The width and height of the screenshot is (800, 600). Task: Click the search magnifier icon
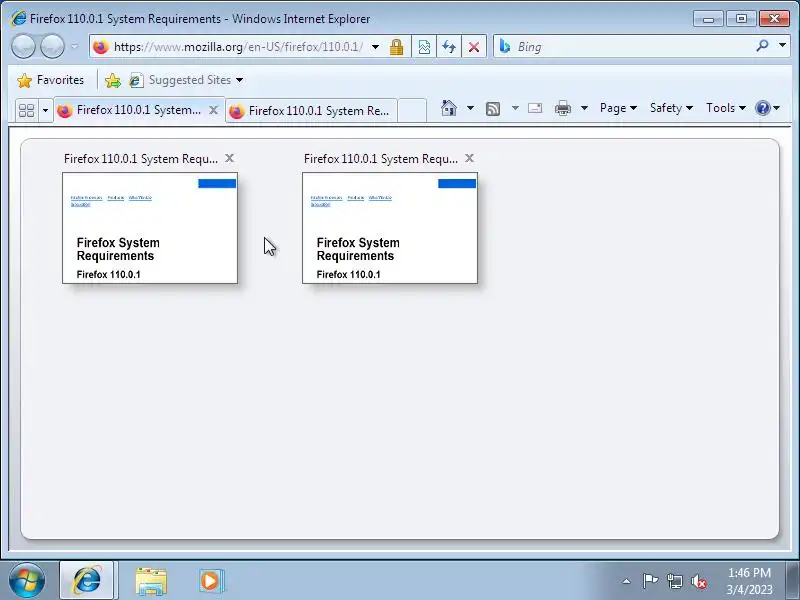(762, 46)
